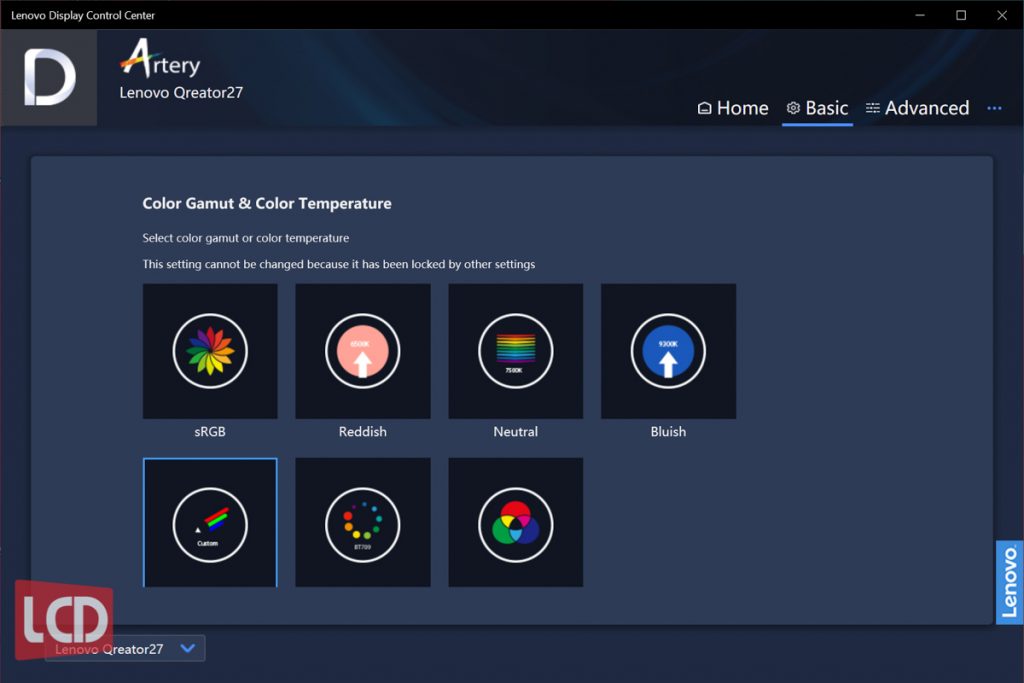This screenshot has width=1024, height=683.
Task: Close the Lenovo Display Control Center window
Action: [1002, 15]
